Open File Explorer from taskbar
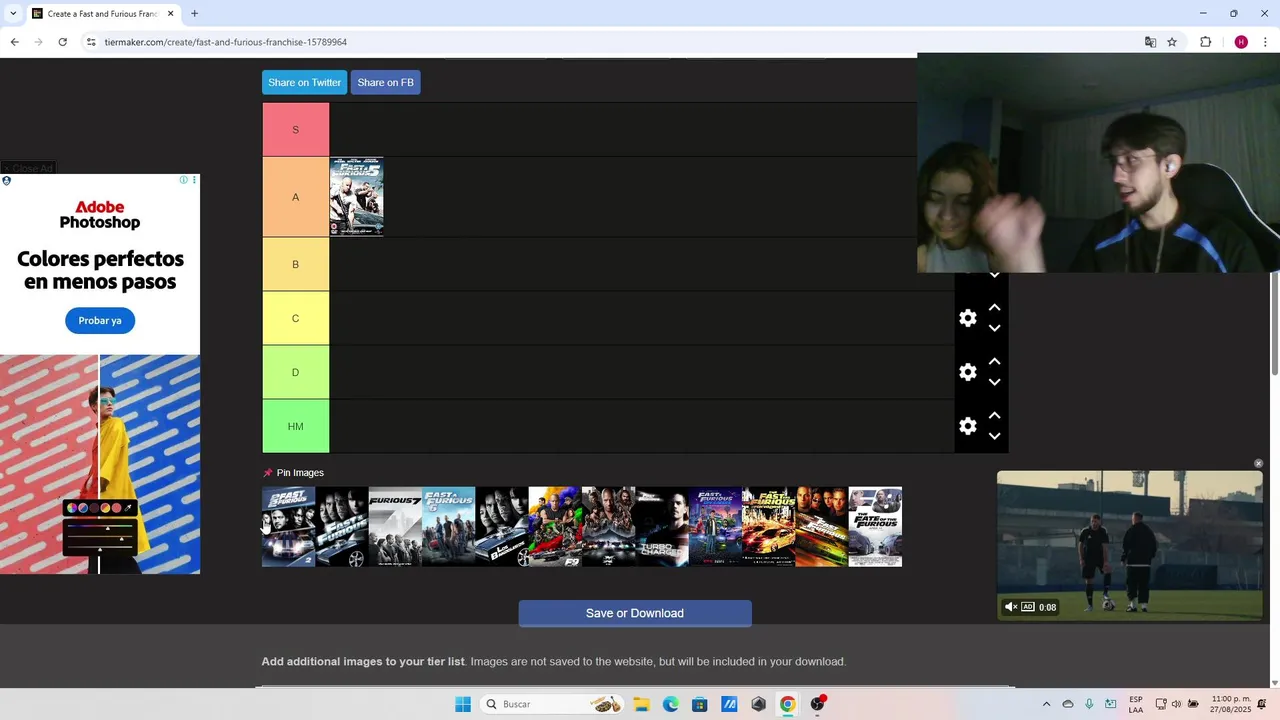 tap(641, 704)
